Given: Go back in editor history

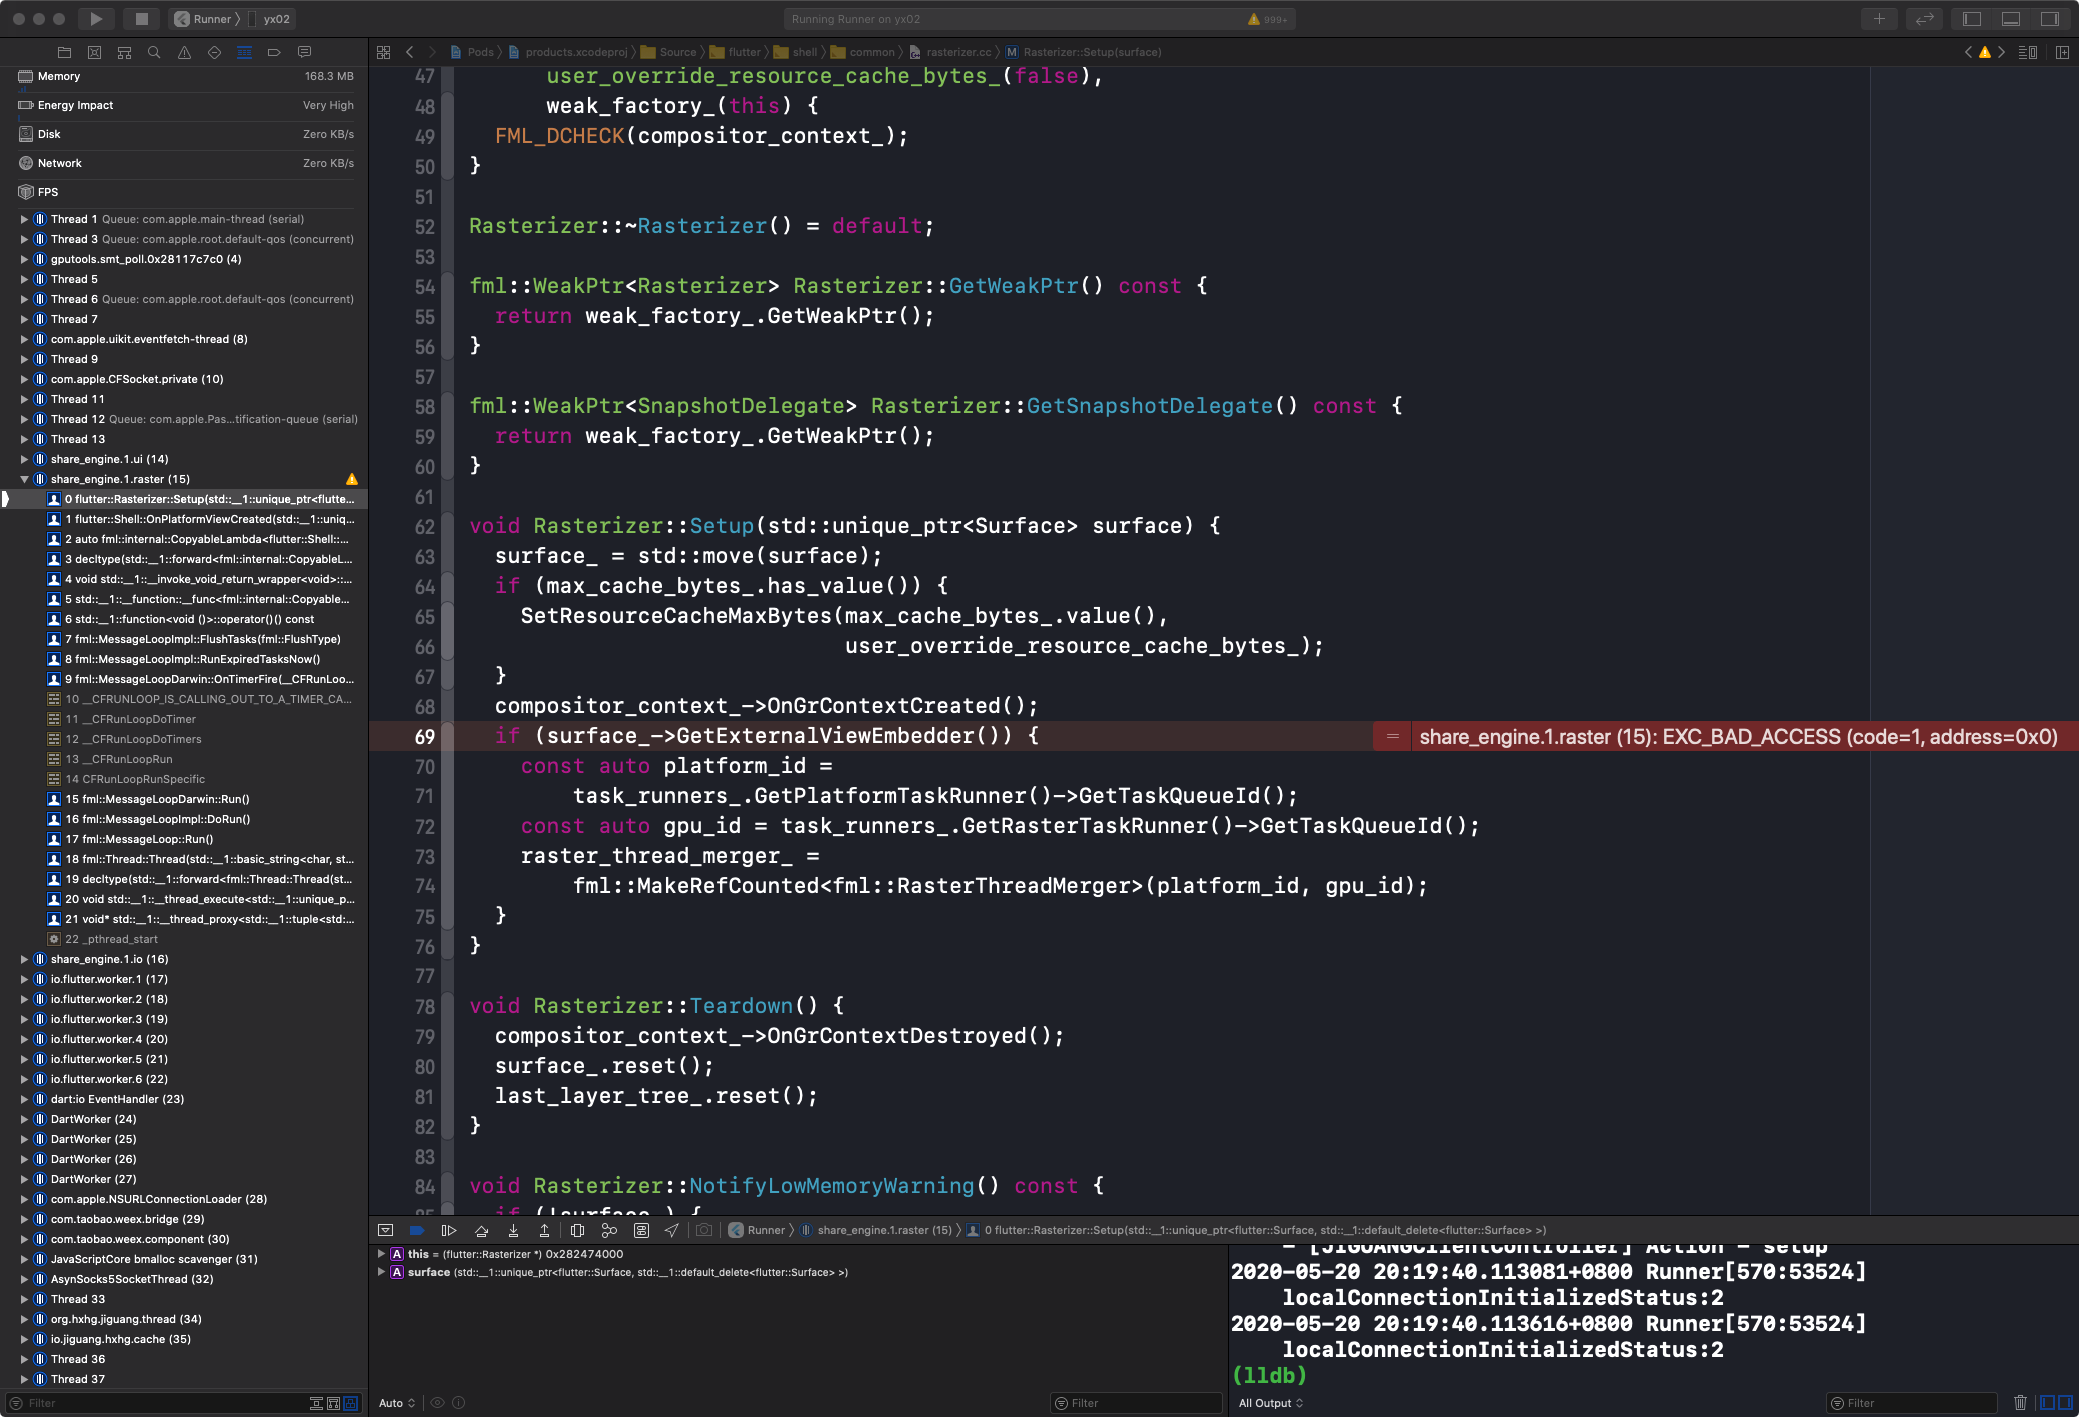Looking at the screenshot, I should point(410,52).
